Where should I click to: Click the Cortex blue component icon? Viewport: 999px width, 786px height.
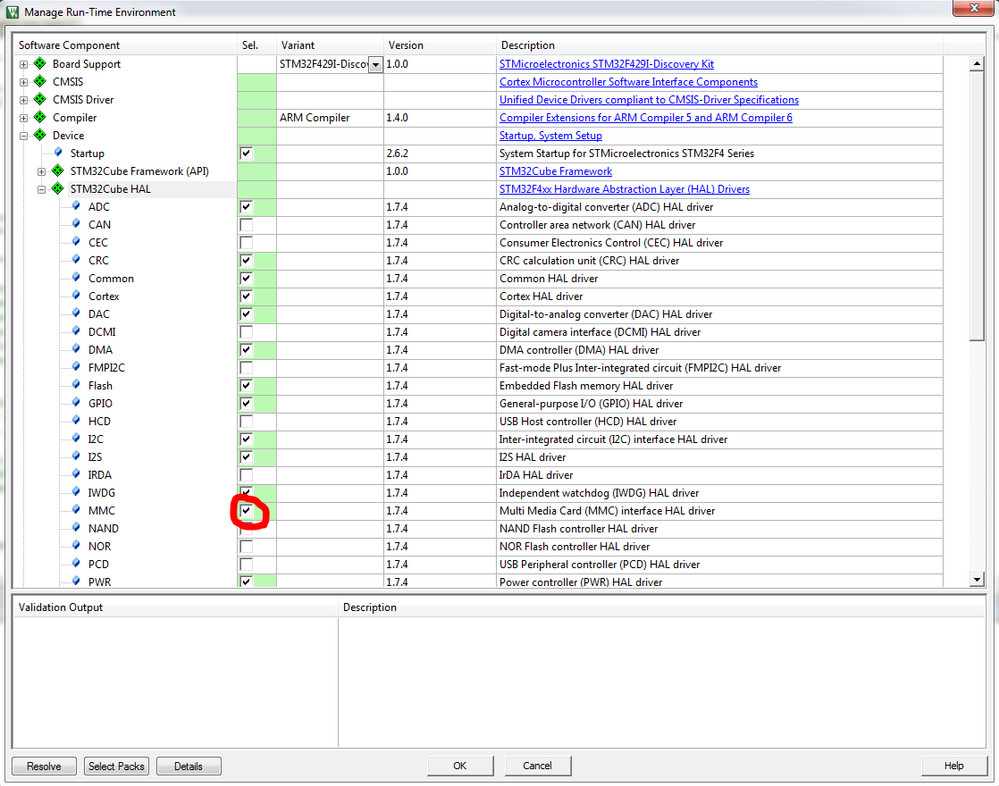click(x=76, y=295)
